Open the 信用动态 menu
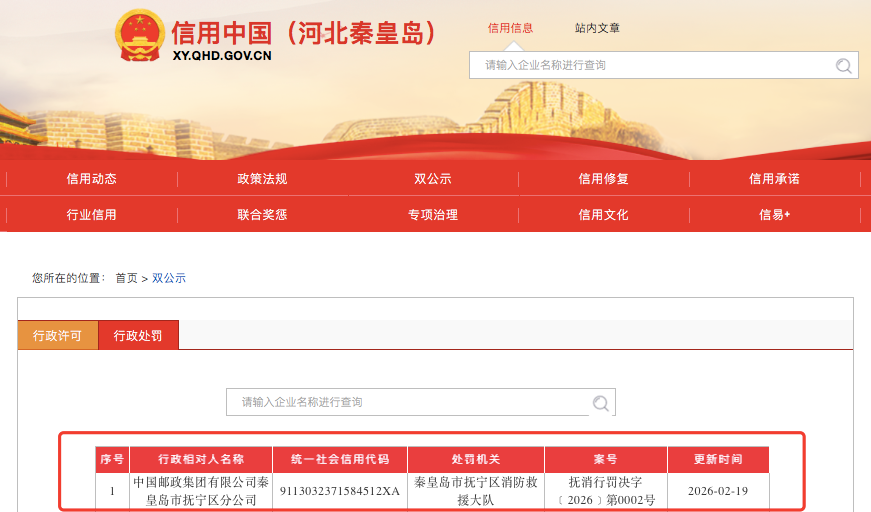 click(91, 179)
